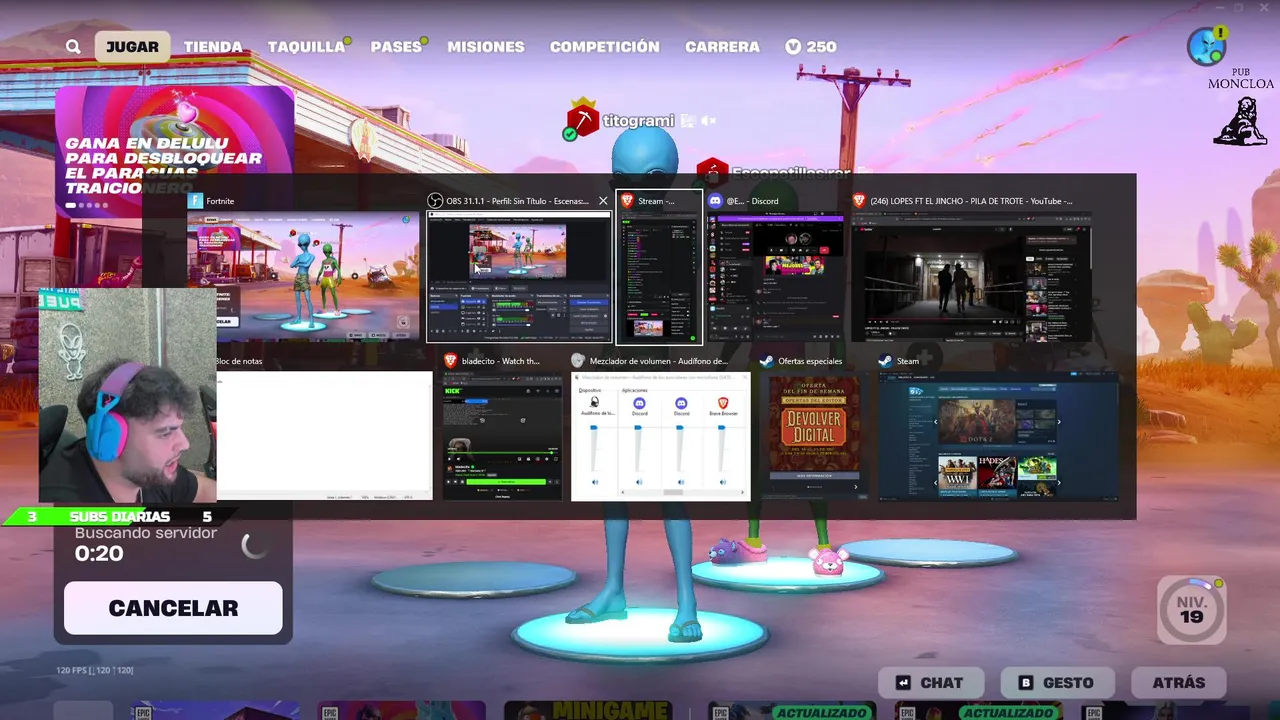Switch to the Steam library window thumbnail
This screenshot has height=720, width=1280.
pyautogui.click(x=998, y=435)
